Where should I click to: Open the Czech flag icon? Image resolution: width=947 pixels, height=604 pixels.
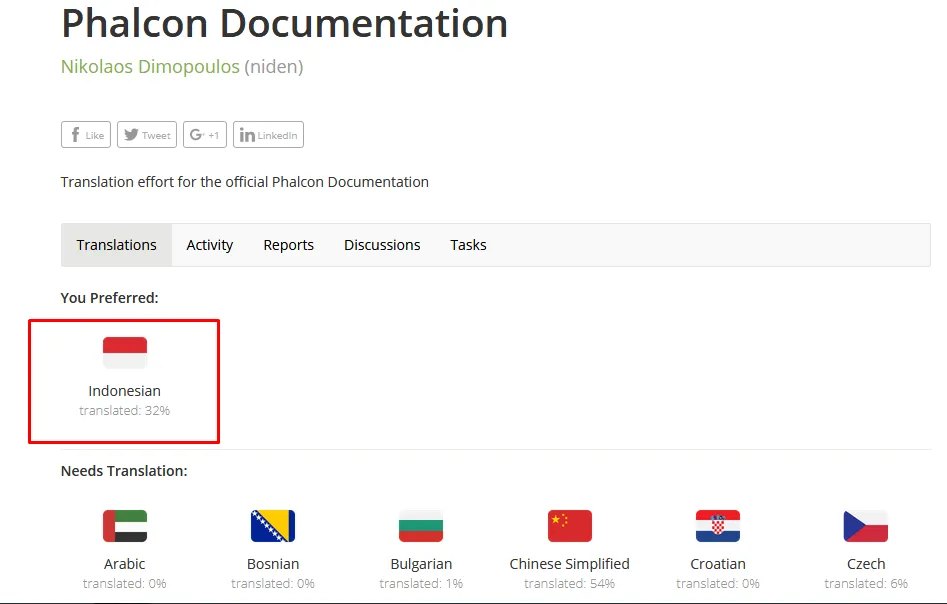865,526
